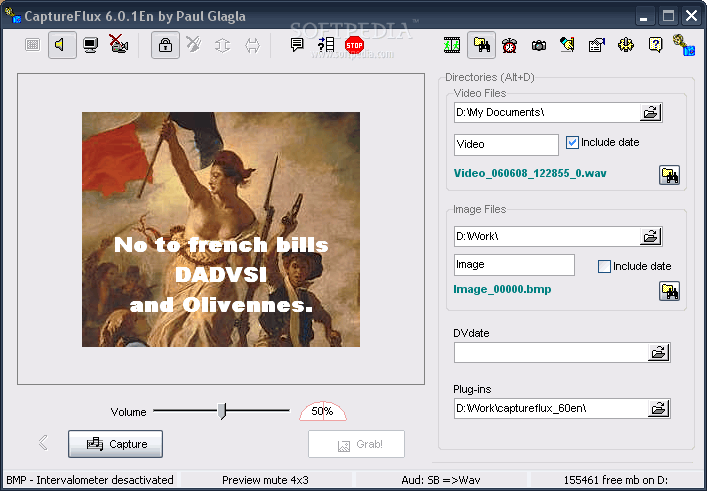
Task: Click the vertical stretch arrows icon
Action: [222, 45]
